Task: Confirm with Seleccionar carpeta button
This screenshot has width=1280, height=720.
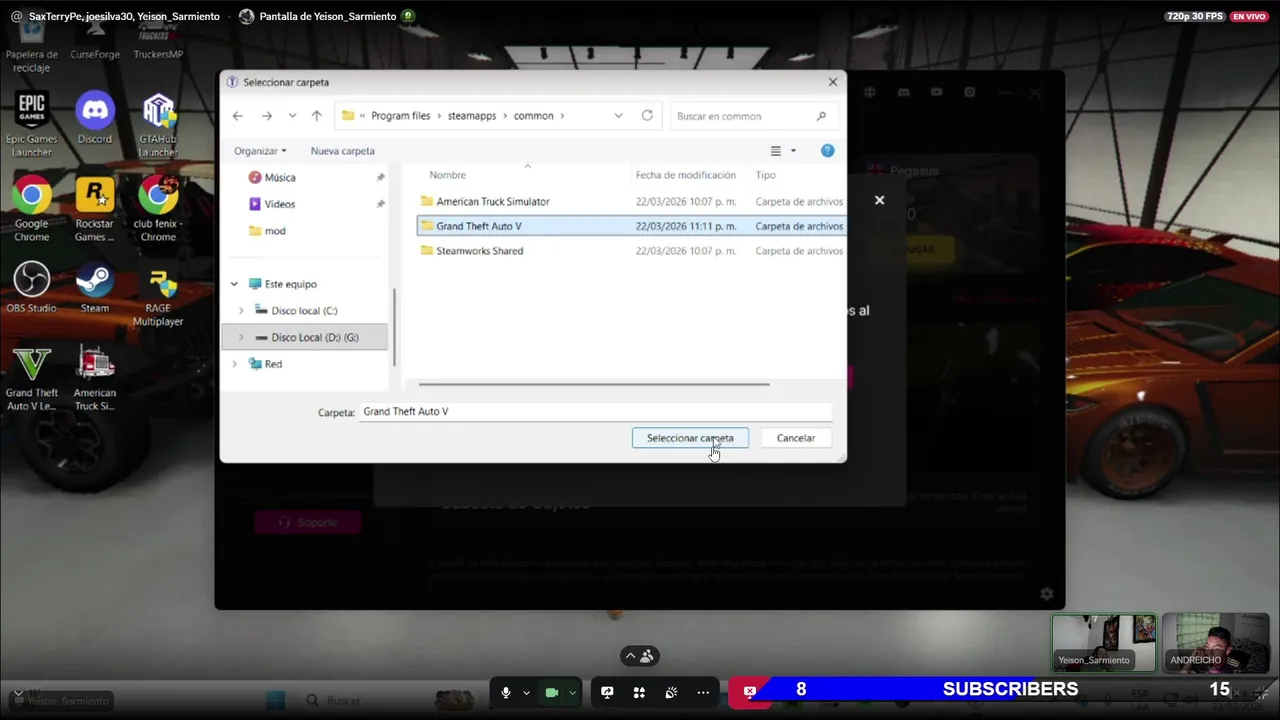Action: (690, 438)
